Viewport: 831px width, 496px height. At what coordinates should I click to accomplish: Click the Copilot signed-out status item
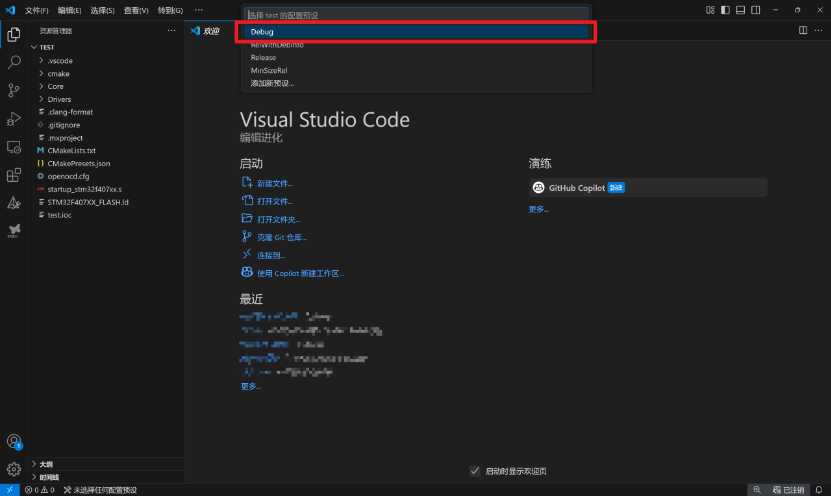point(789,490)
